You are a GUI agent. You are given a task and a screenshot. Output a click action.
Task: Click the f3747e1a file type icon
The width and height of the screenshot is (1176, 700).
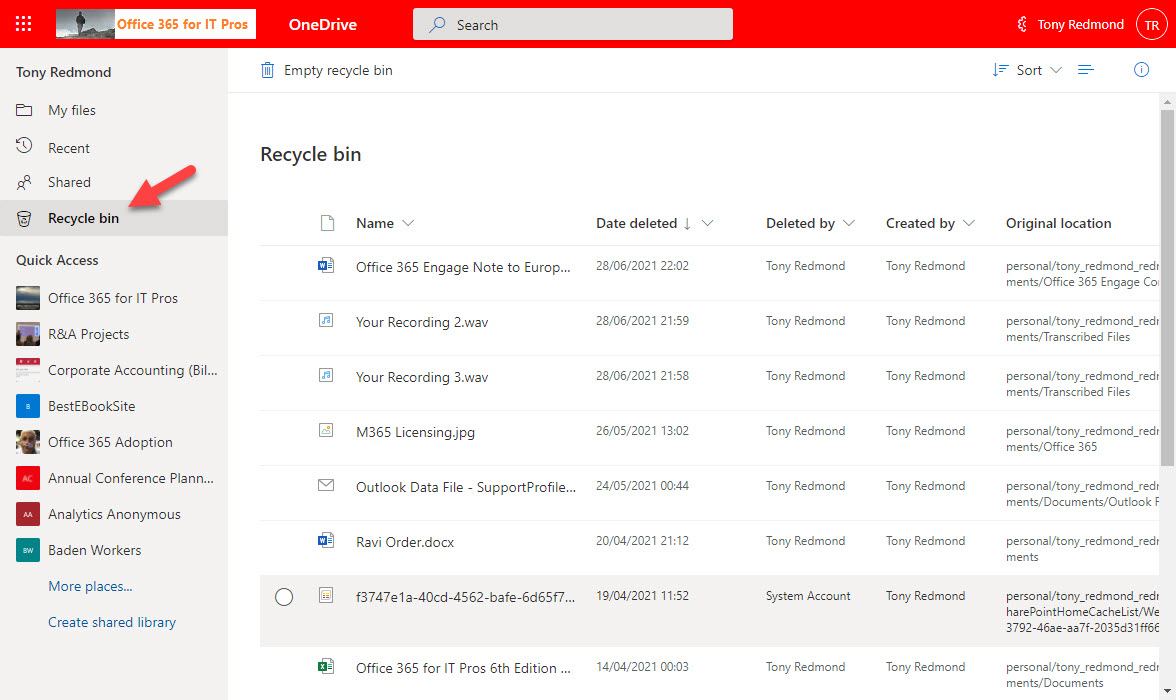click(326, 595)
